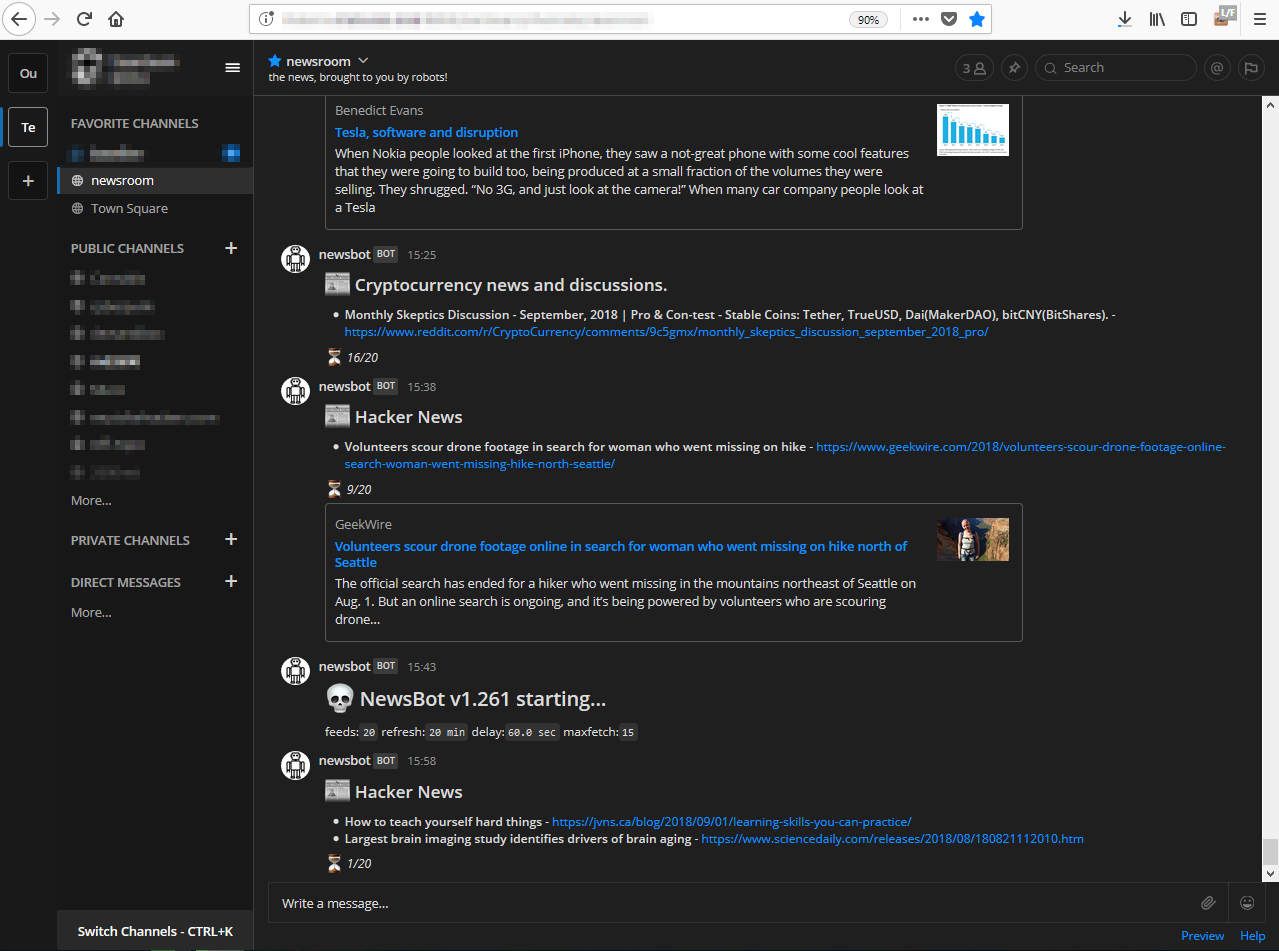Screen dimensions: 1279x951
Task: Open the Mattermost main menu hamburger
Action: pyautogui.click(x=232, y=67)
